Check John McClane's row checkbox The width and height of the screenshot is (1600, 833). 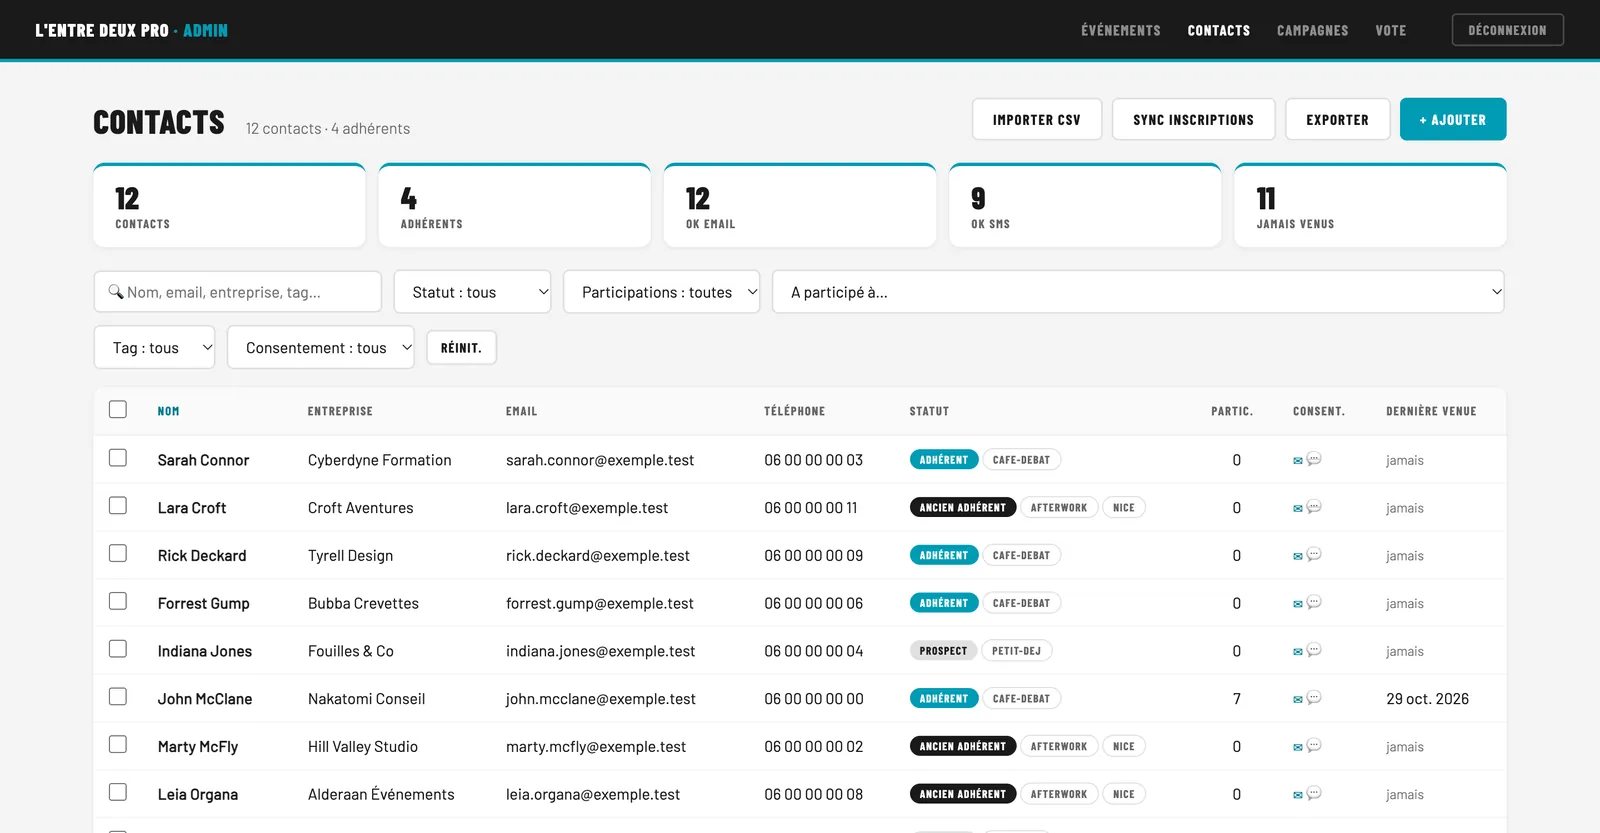pos(118,696)
